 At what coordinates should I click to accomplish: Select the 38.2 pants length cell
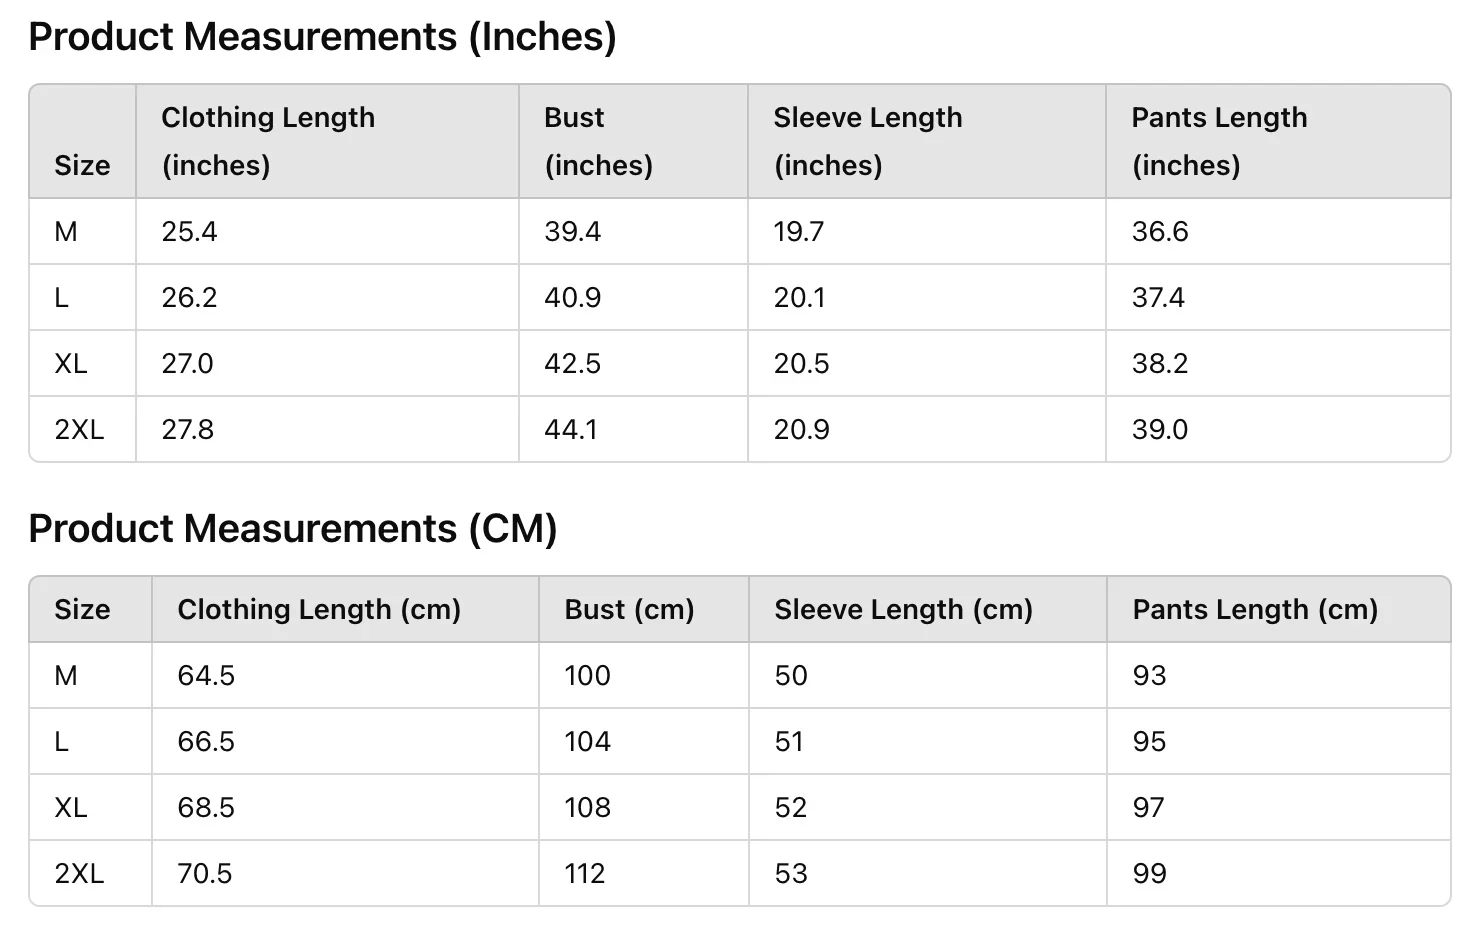coord(1160,363)
